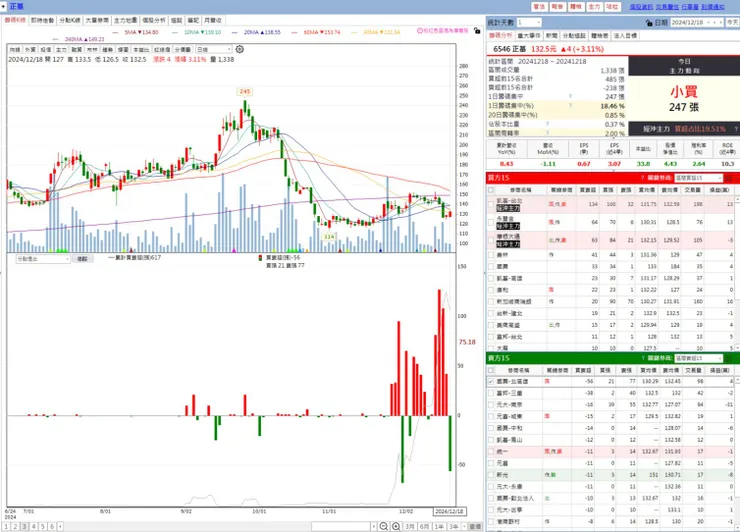This screenshot has width=740, height=532.
Task: Open dropdown arrow after the 3年 button
Action: point(464,526)
